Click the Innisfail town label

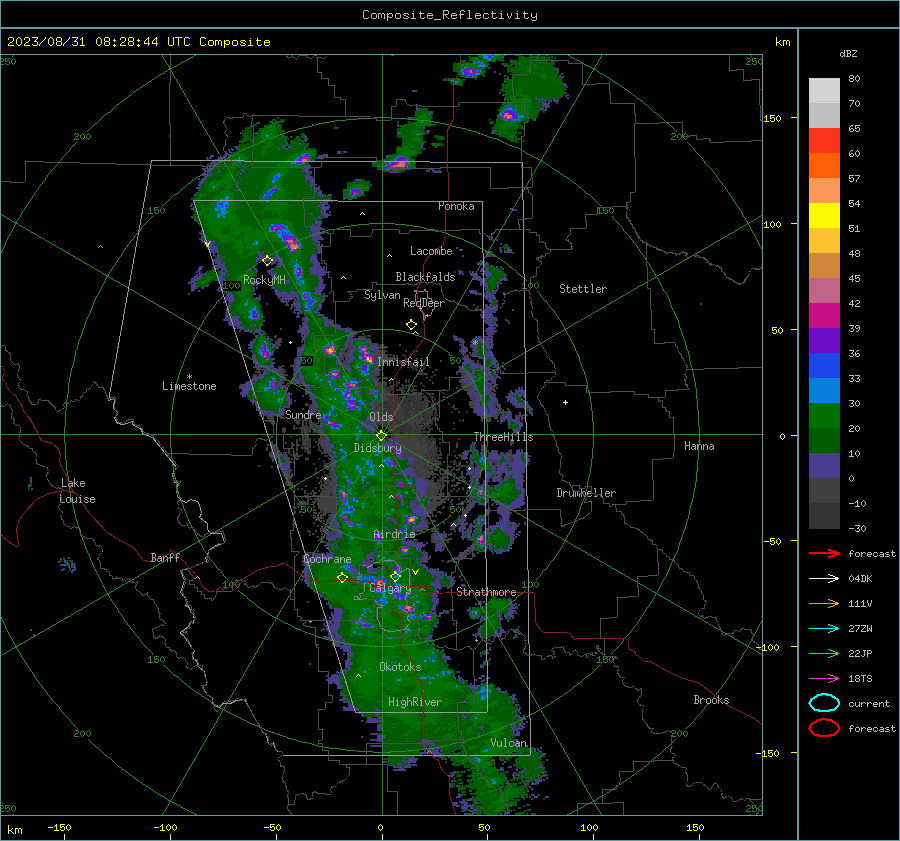tap(403, 362)
